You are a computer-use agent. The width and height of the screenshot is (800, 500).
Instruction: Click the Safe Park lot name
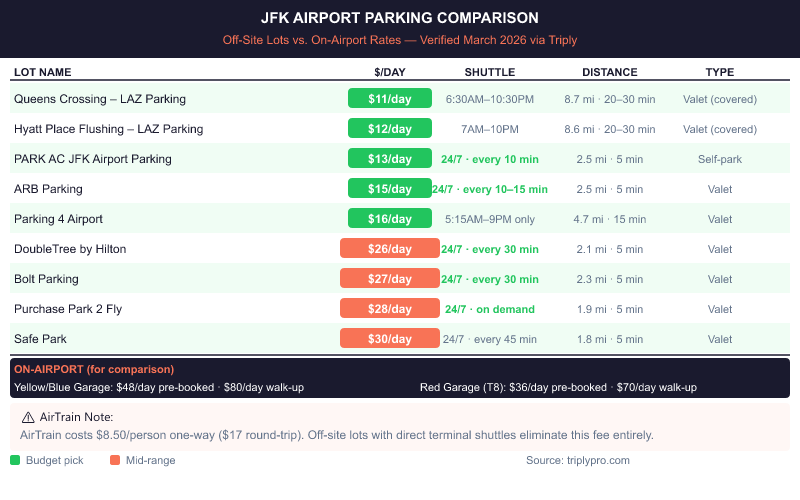click(40, 339)
